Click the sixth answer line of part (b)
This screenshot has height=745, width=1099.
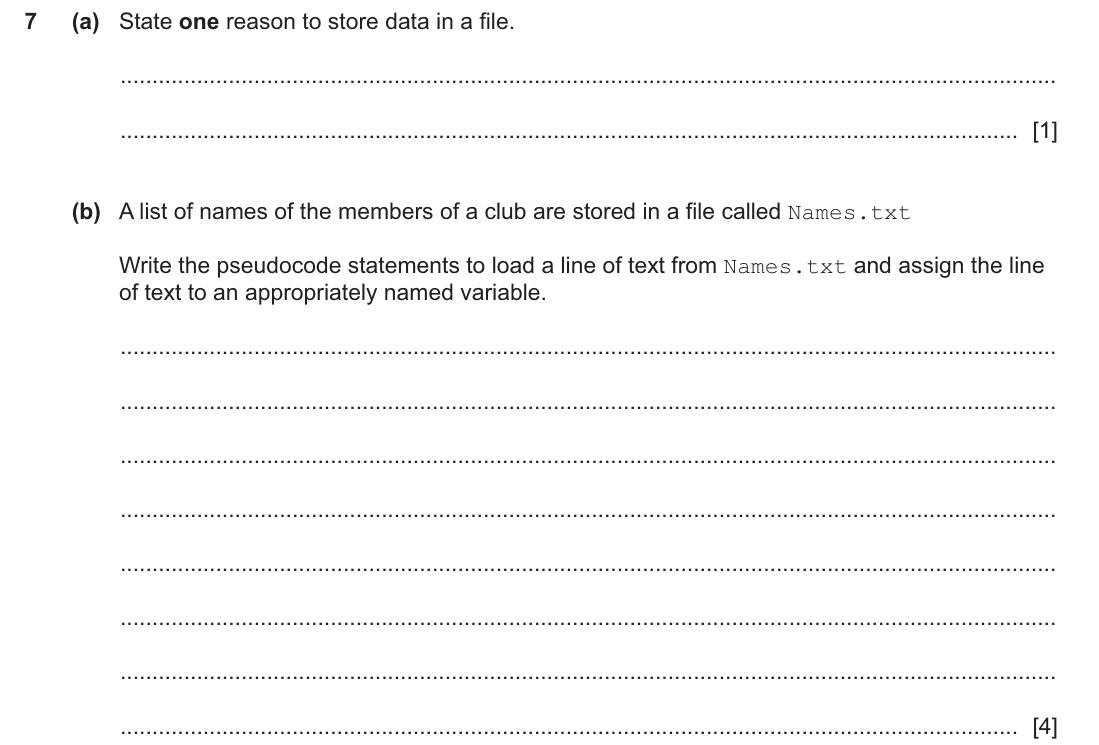[x=587, y=623]
